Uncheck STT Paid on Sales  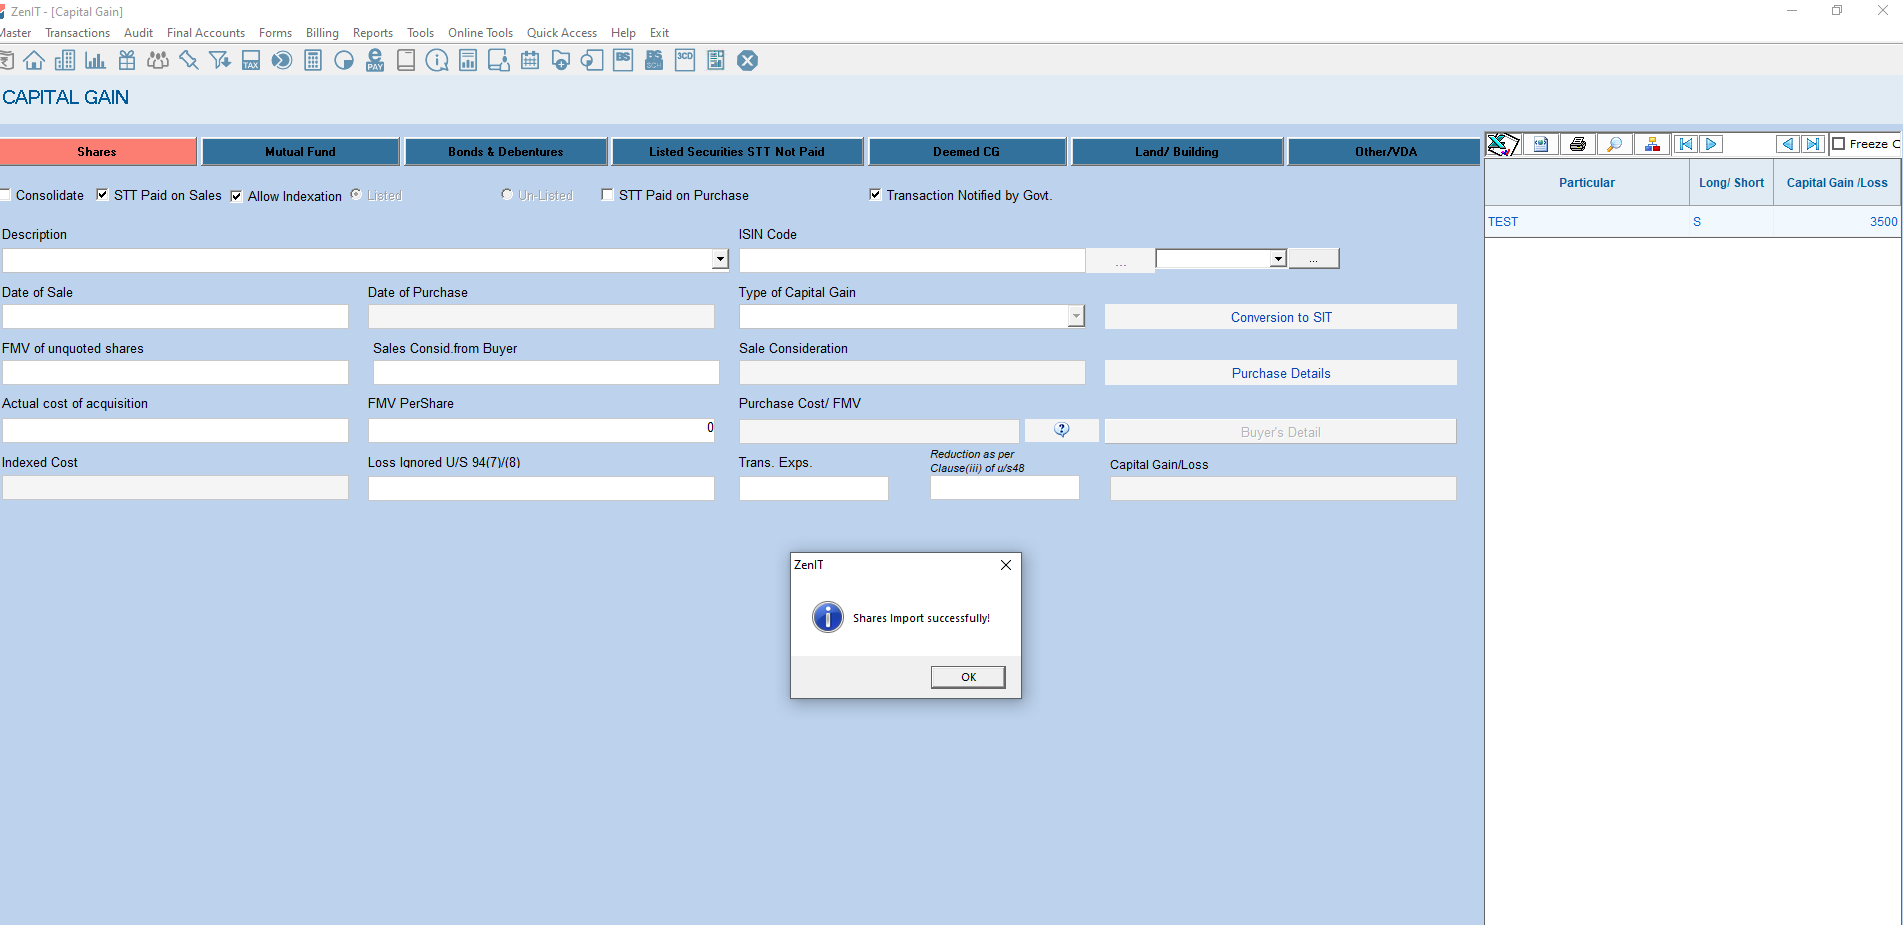102,195
